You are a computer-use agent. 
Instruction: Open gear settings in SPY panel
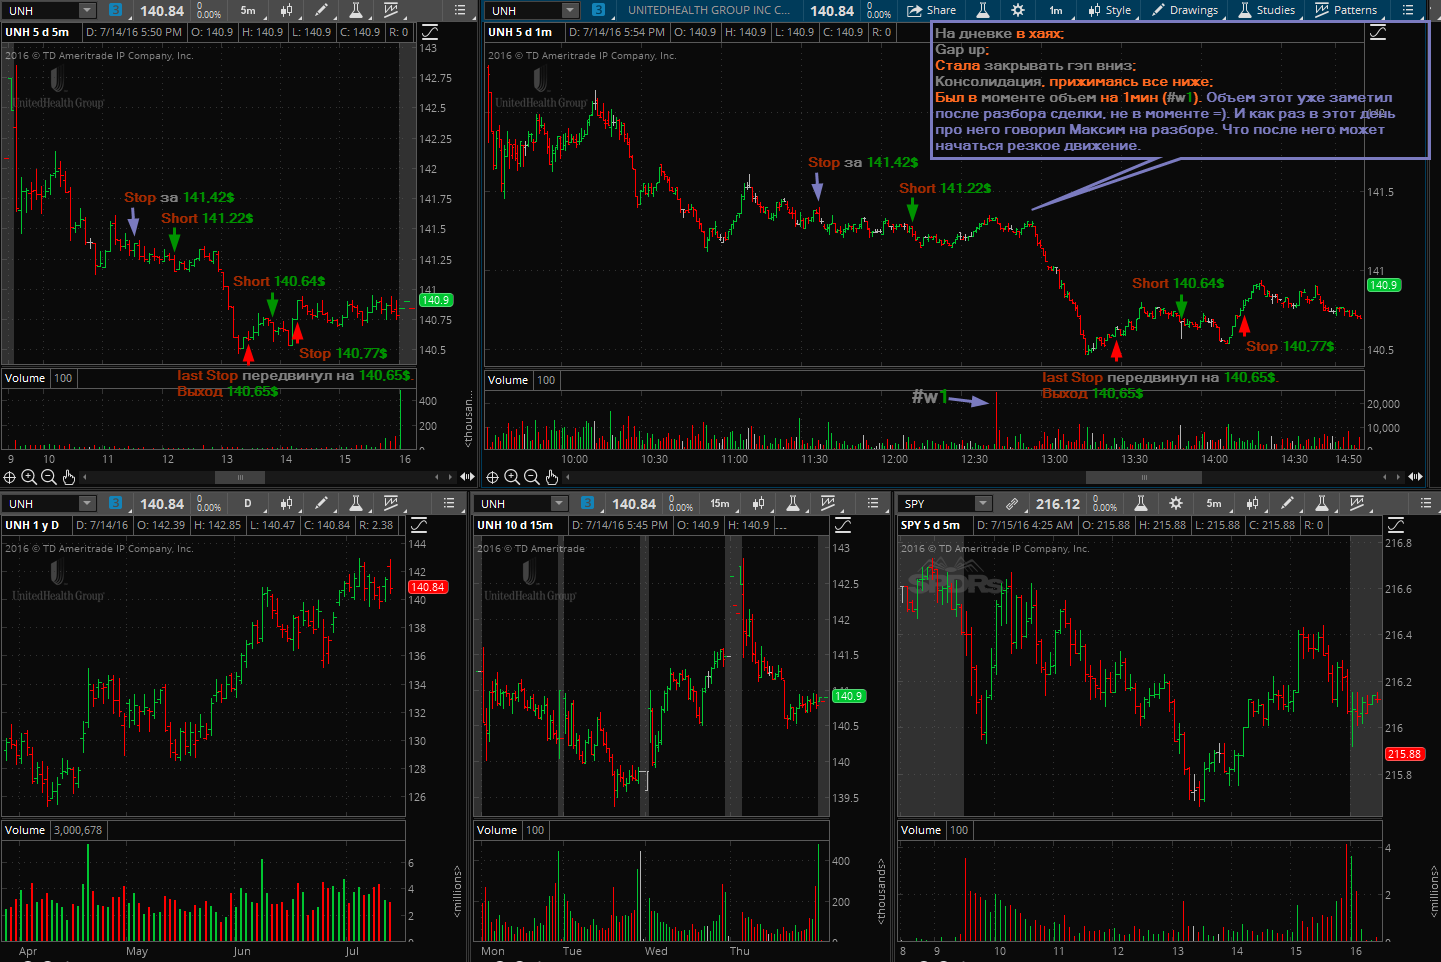1176,503
